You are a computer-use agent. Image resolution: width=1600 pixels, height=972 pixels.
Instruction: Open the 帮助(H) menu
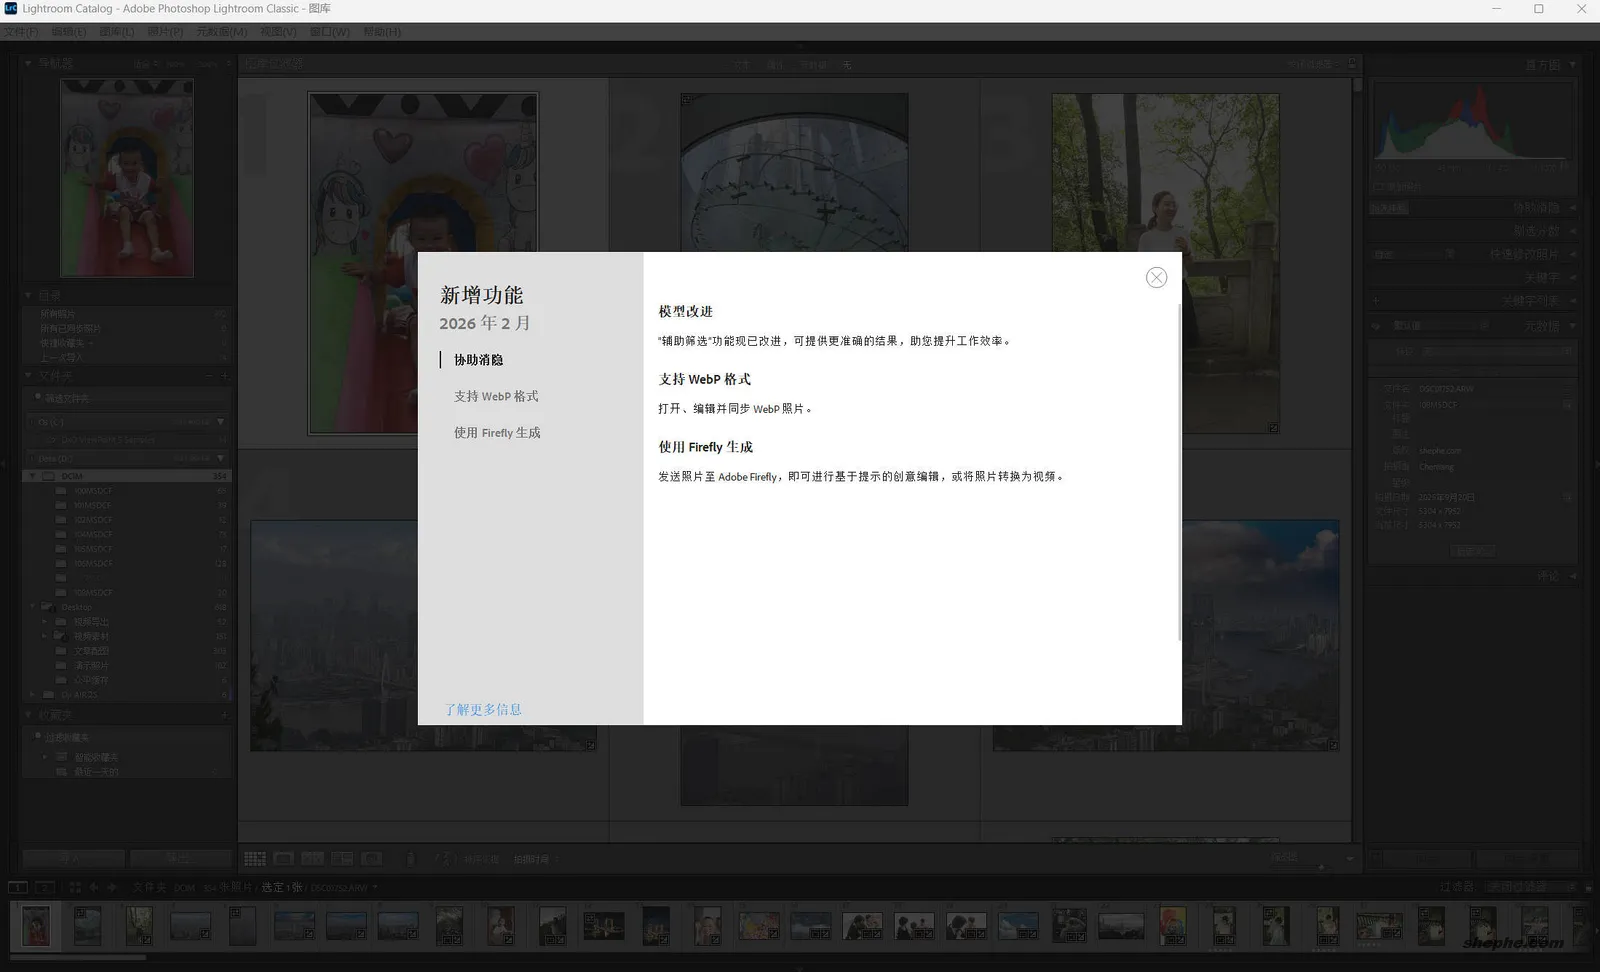(x=382, y=31)
